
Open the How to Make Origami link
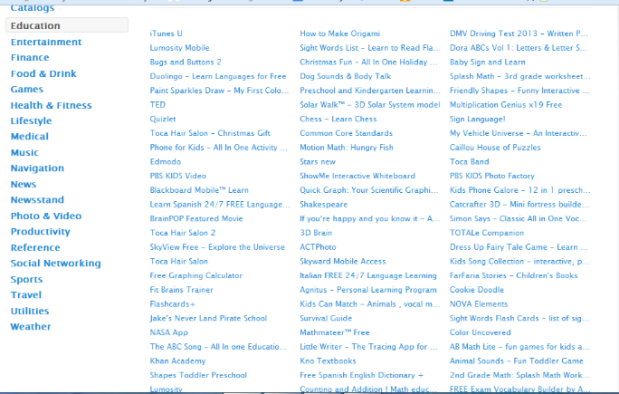(340, 34)
